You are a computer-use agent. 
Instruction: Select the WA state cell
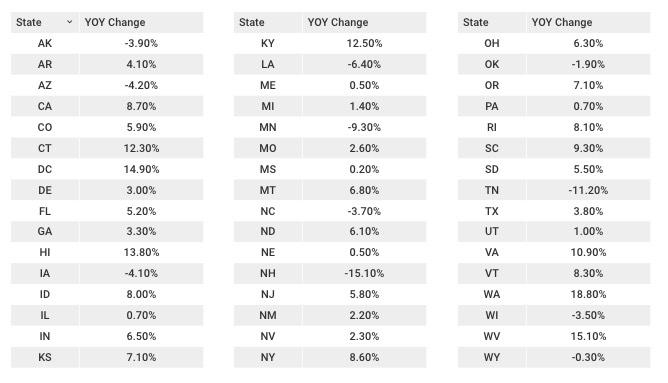click(x=492, y=294)
